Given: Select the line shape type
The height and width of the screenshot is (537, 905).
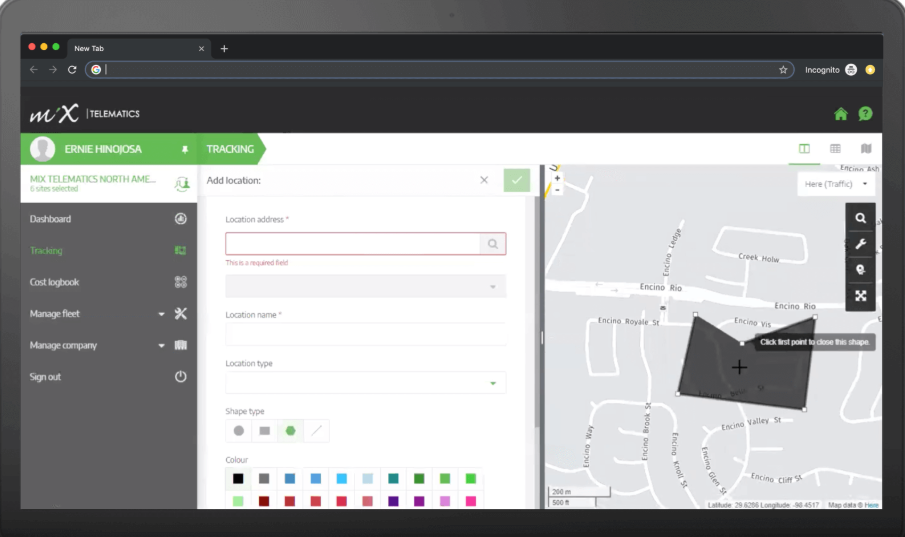Looking at the screenshot, I should pos(316,431).
